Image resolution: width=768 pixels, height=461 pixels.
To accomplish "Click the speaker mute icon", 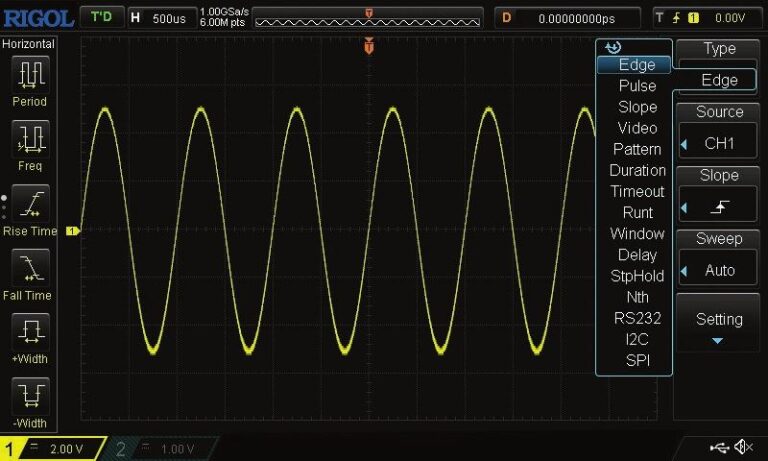I will click(744, 447).
